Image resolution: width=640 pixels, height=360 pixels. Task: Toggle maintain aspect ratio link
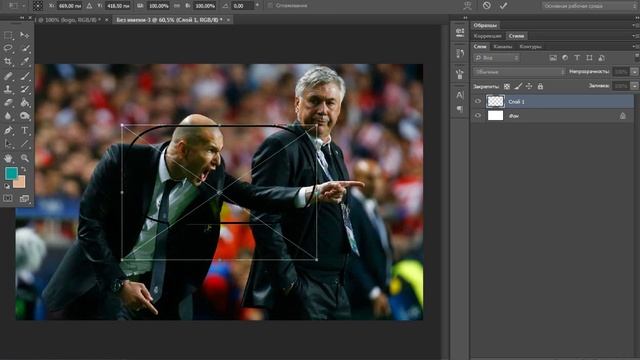[177, 6]
